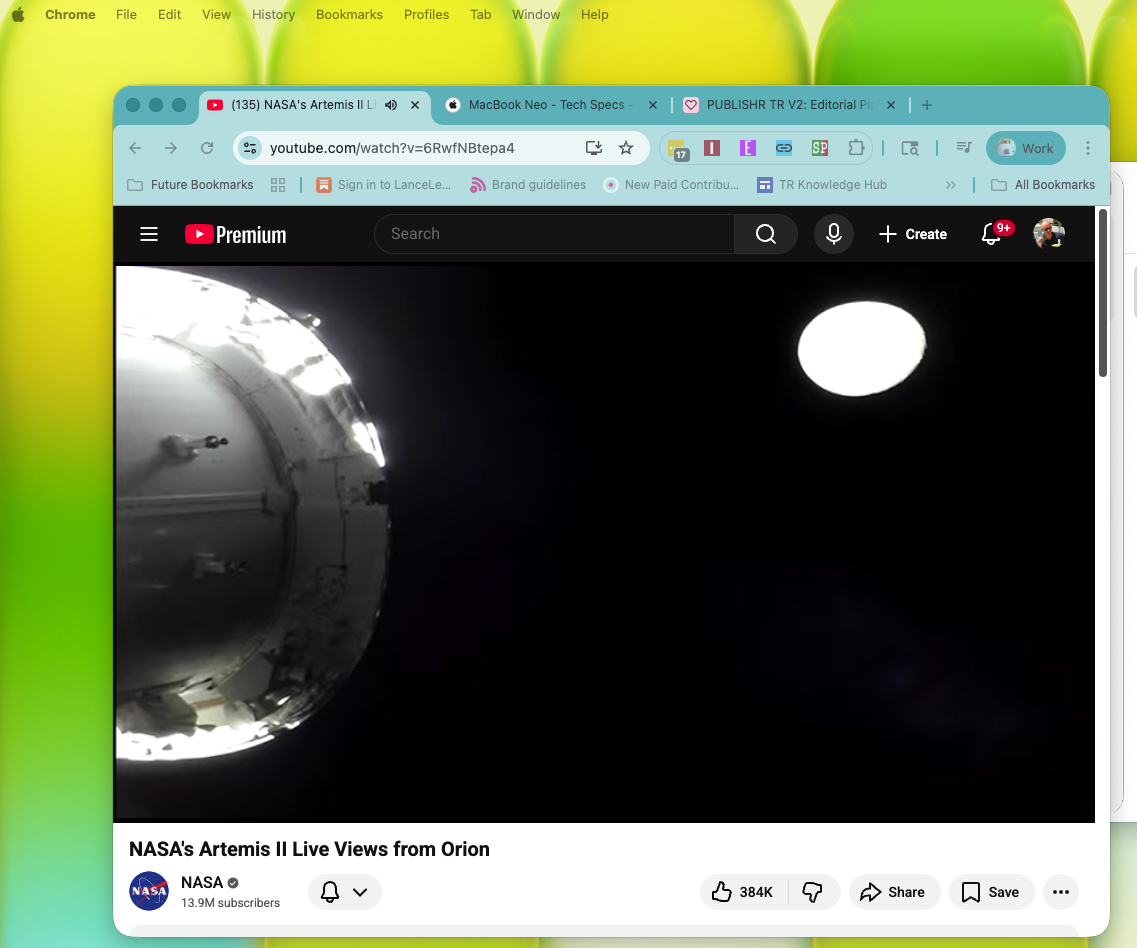
Task: Open the NASA channel page link
Action: tap(201, 882)
